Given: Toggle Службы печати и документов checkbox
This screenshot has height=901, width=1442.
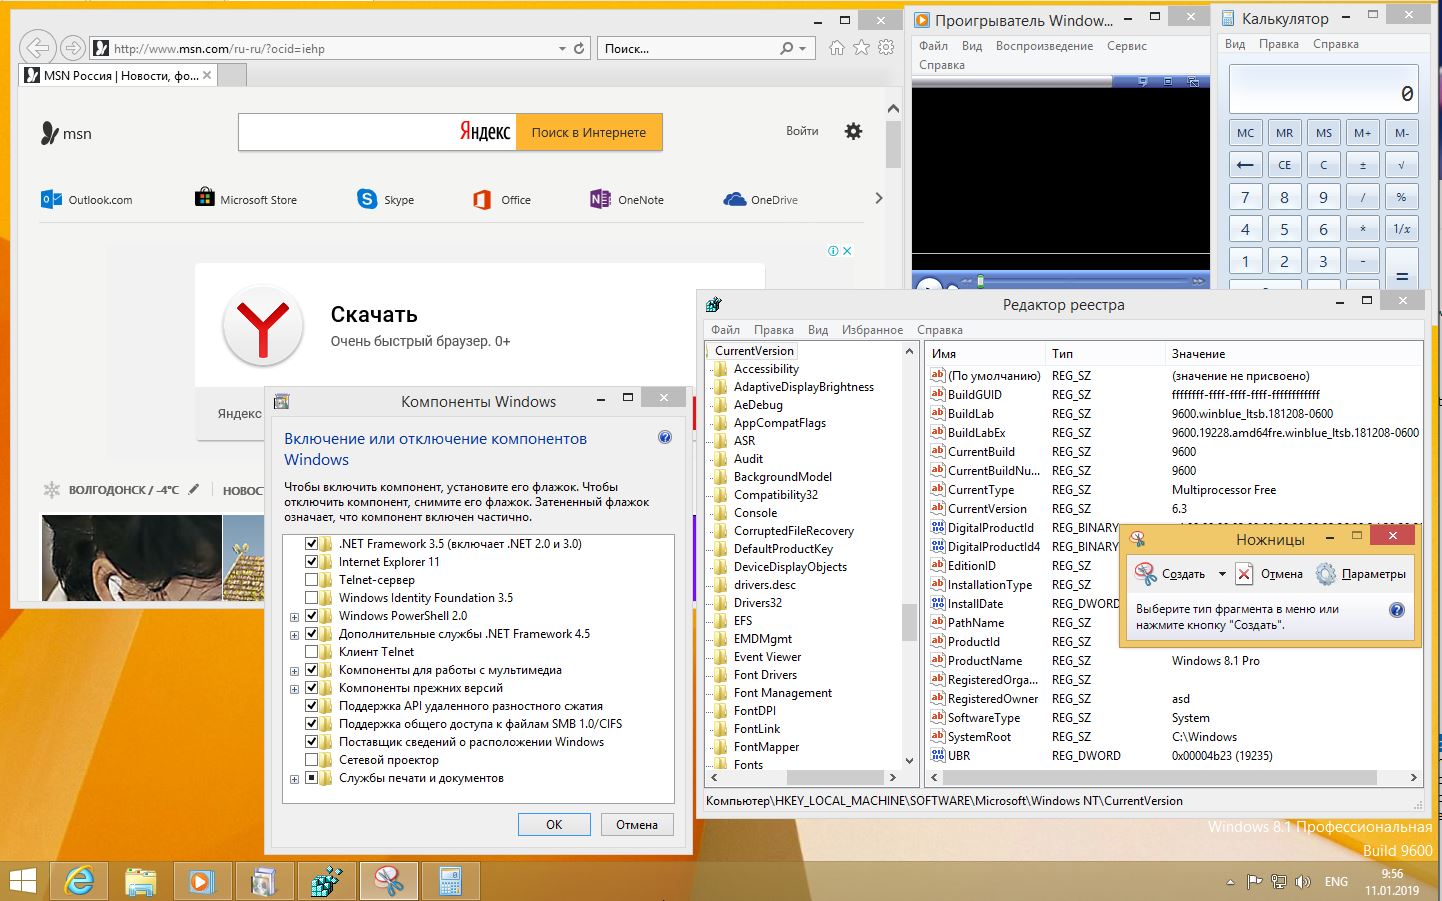Looking at the screenshot, I should [311, 778].
